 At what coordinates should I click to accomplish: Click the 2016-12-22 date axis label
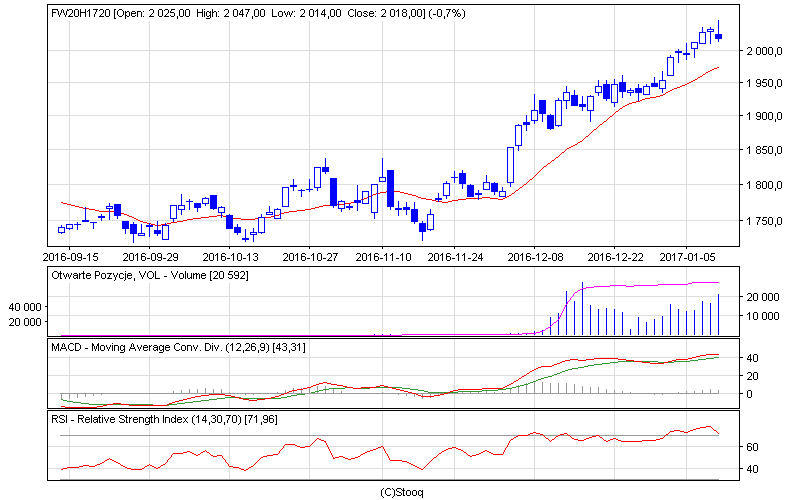tap(615, 257)
